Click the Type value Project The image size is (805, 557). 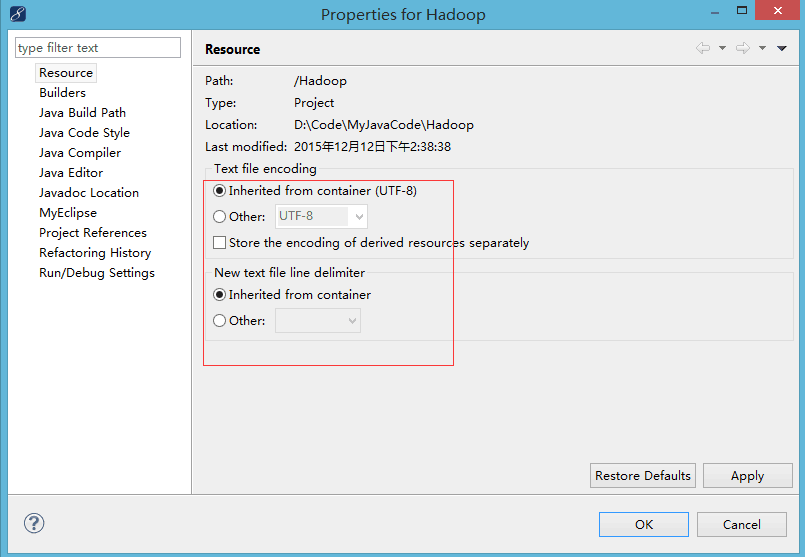click(314, 103)
